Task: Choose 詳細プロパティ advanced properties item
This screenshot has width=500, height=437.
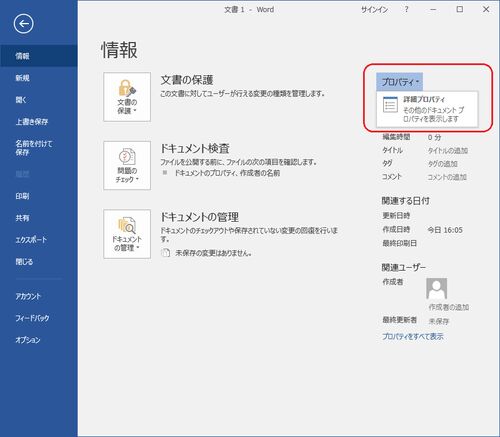Action: [427, 109]
